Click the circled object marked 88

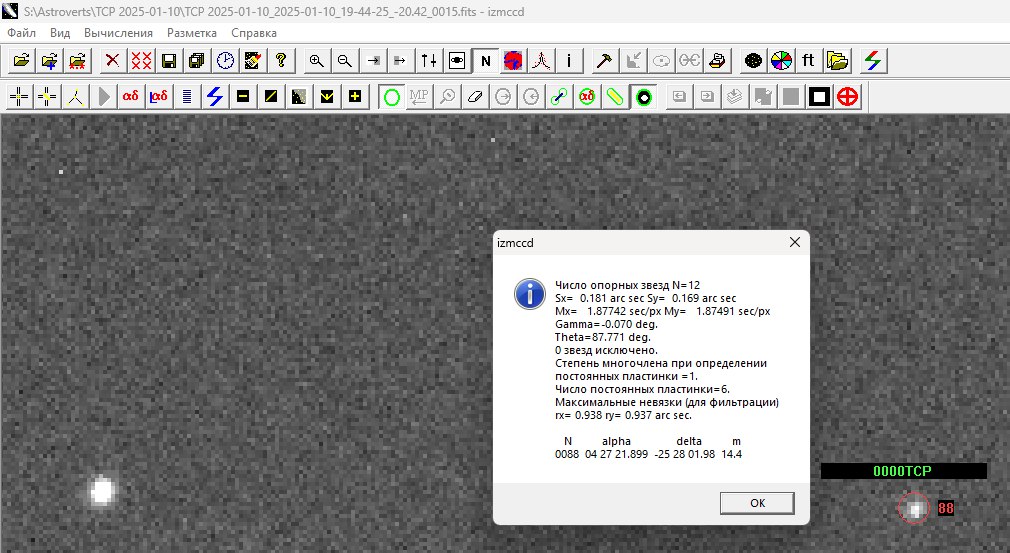tap(914, 509)
